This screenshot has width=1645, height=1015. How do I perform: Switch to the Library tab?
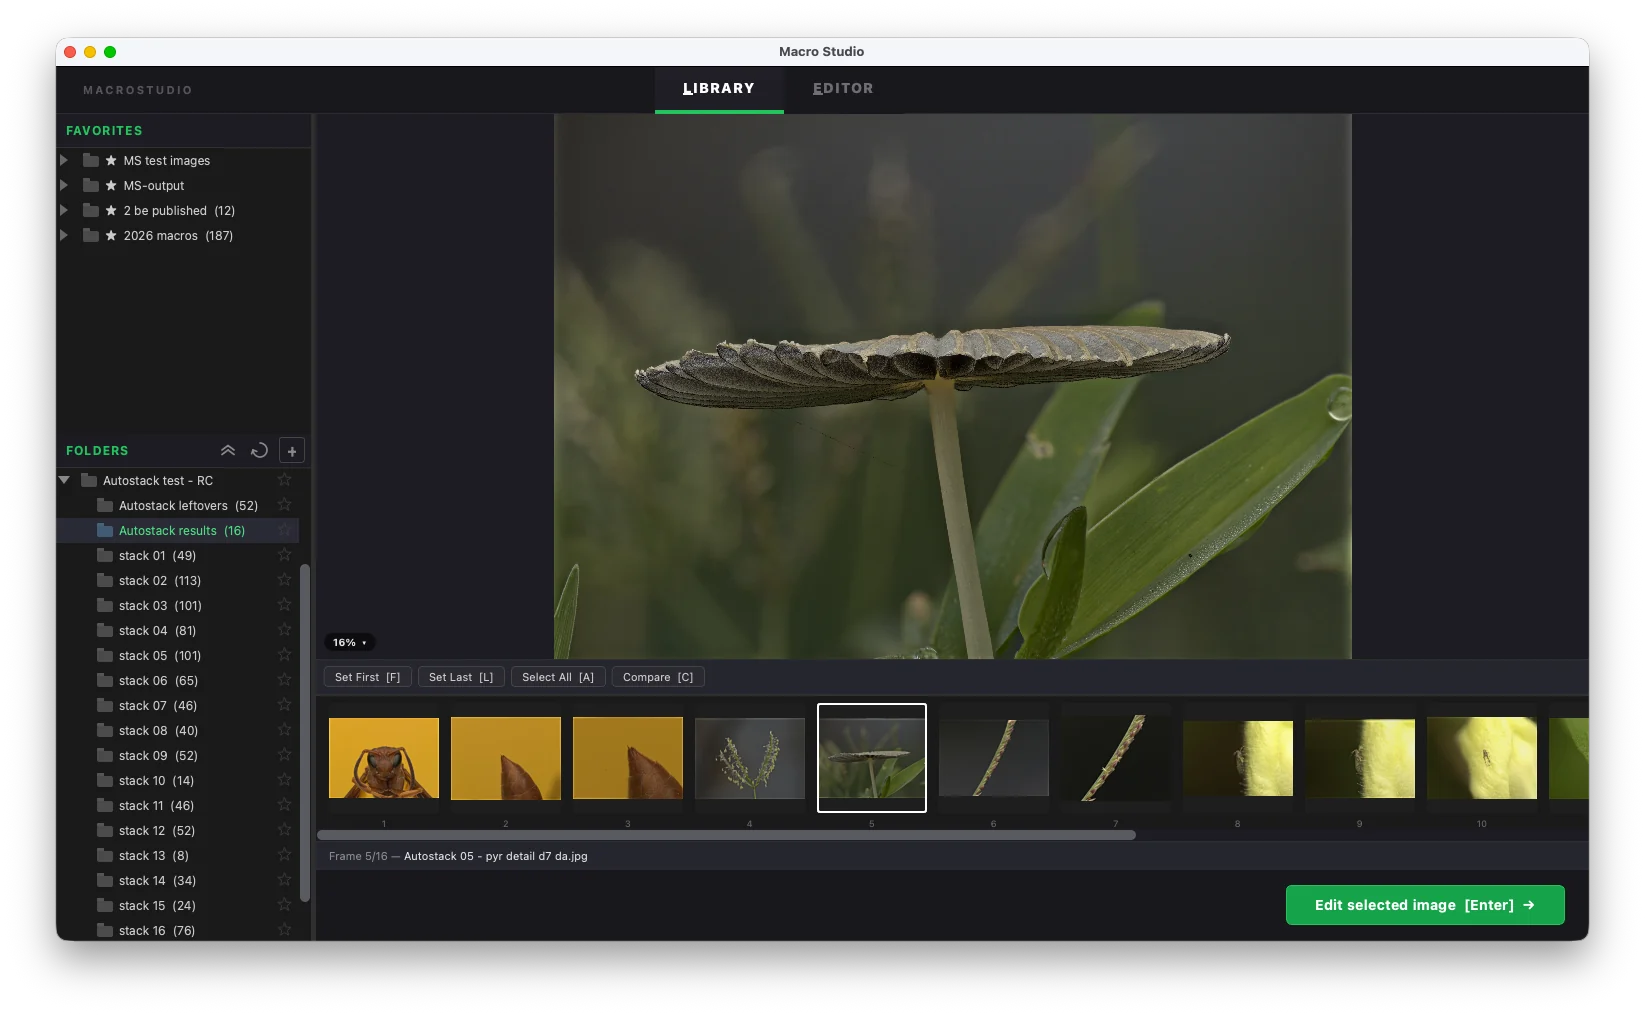pyautogui.click(x=719, y=89)
